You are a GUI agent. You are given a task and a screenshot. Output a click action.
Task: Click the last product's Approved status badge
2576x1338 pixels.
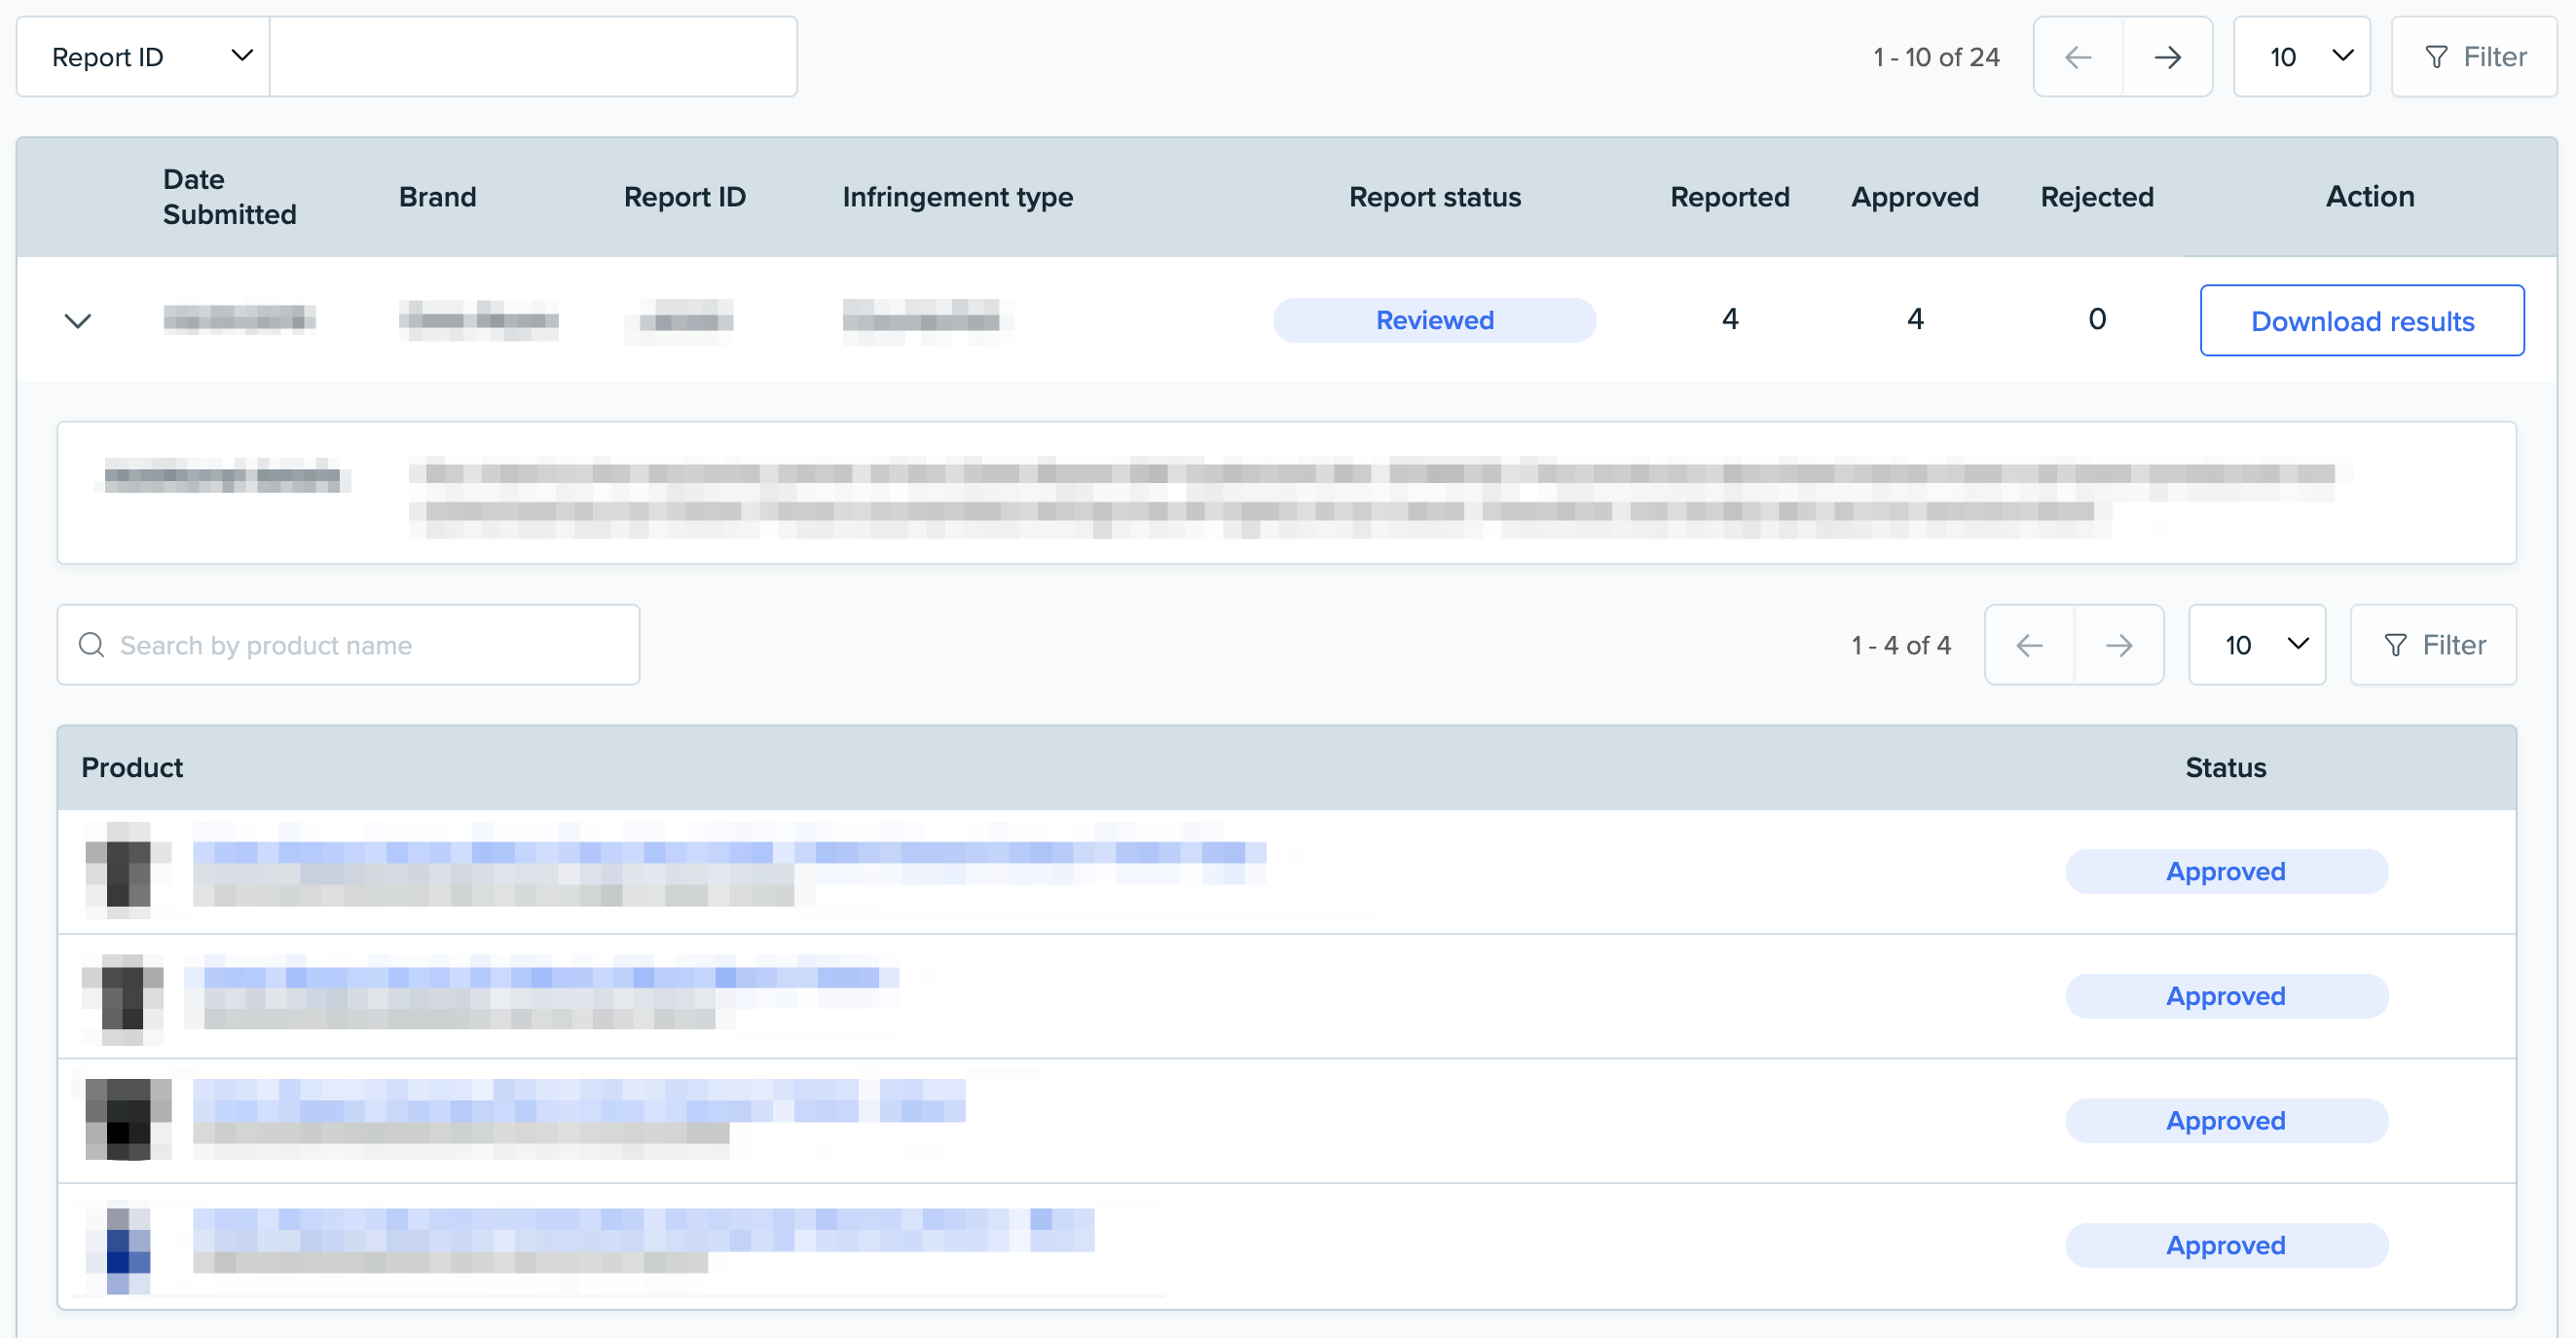[2226, 1245]
